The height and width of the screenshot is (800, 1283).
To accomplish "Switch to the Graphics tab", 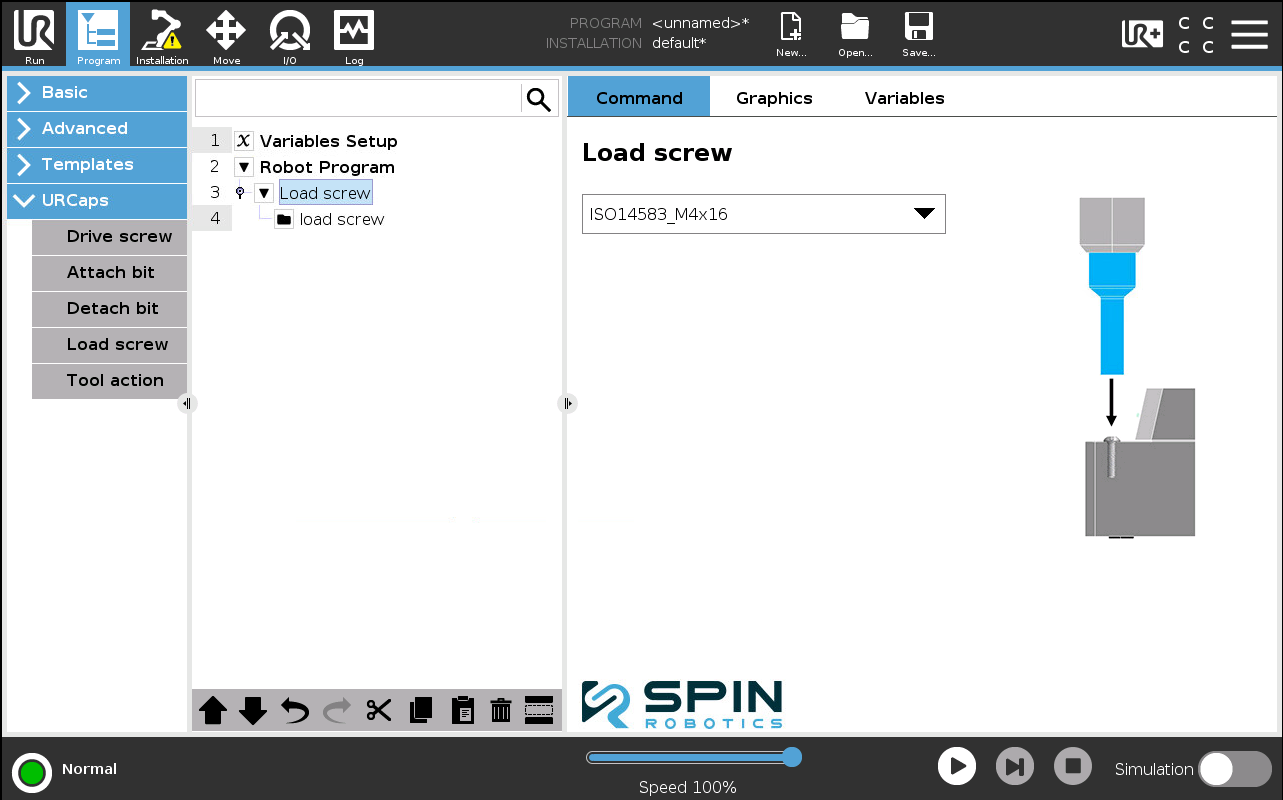I will (x=774, y=98).
